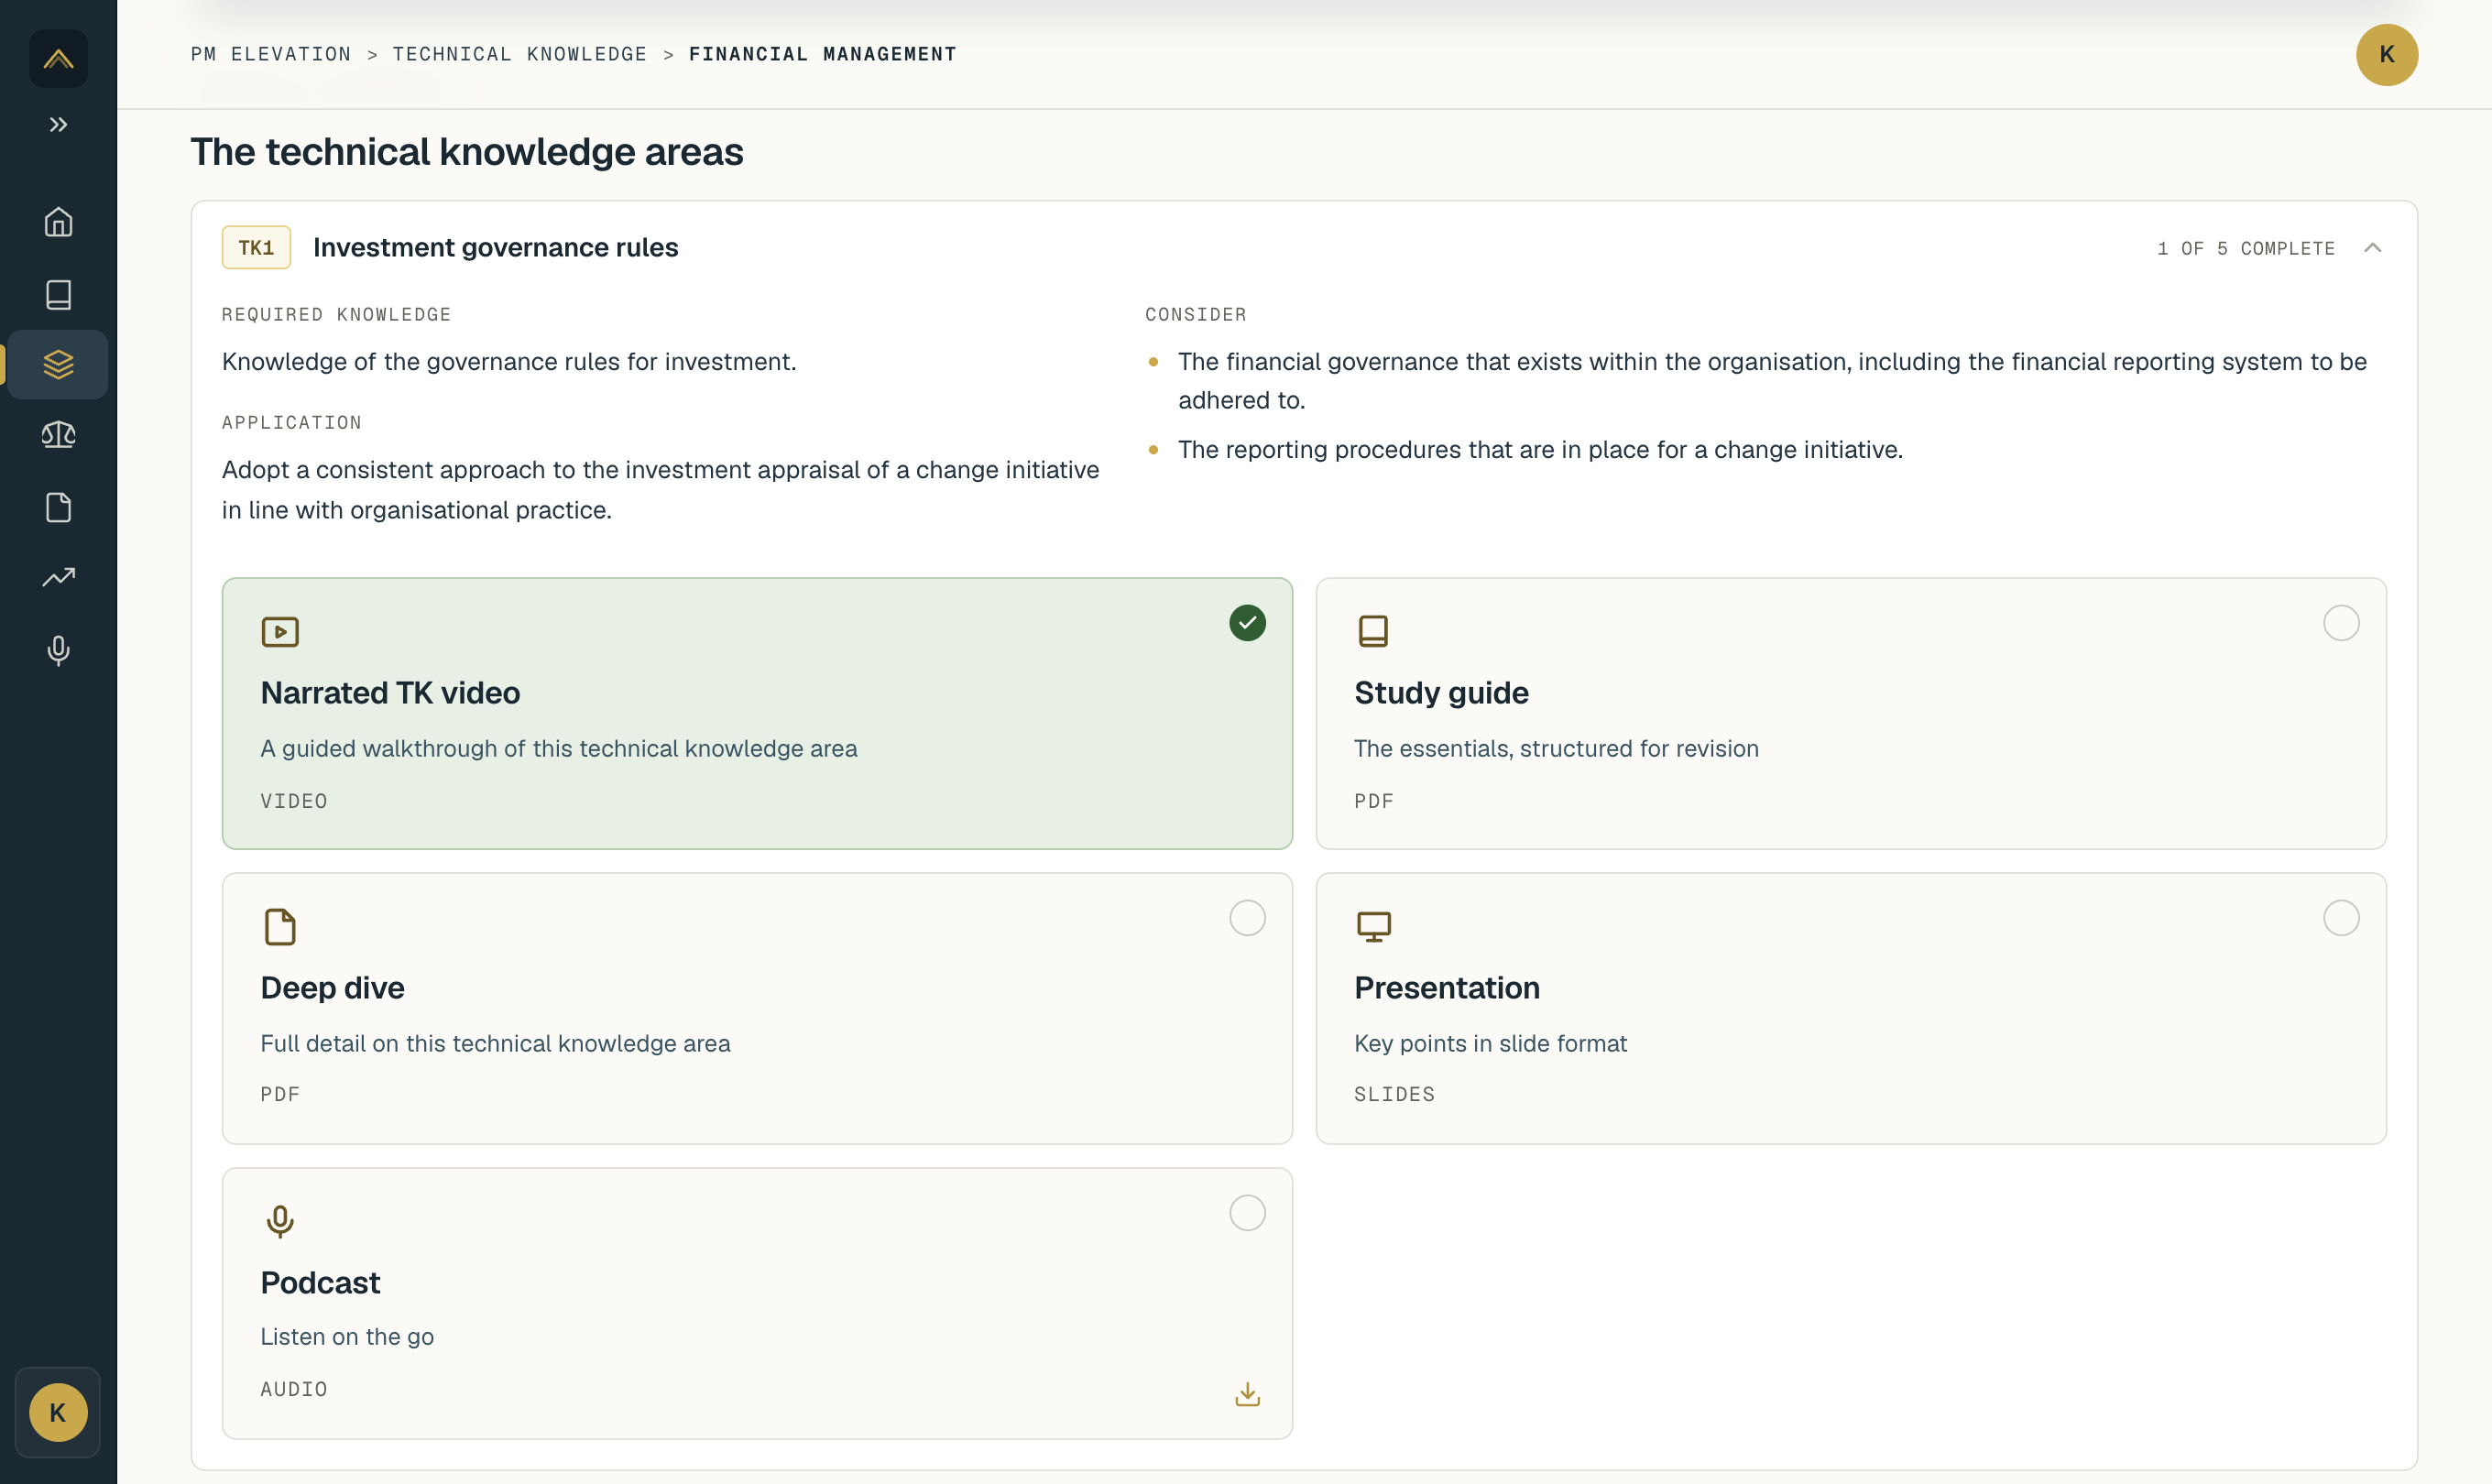2492x1484 pixels.
Task: Click the PDF label on Study guide card
Action: 1373,801
